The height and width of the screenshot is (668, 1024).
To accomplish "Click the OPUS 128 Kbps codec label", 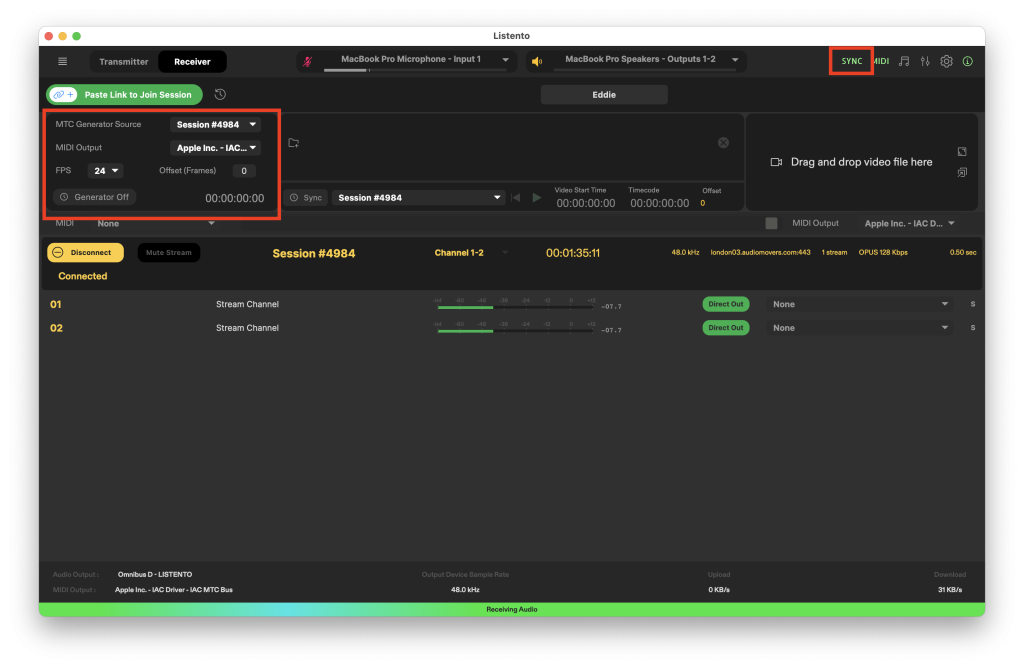I will 883,252.
